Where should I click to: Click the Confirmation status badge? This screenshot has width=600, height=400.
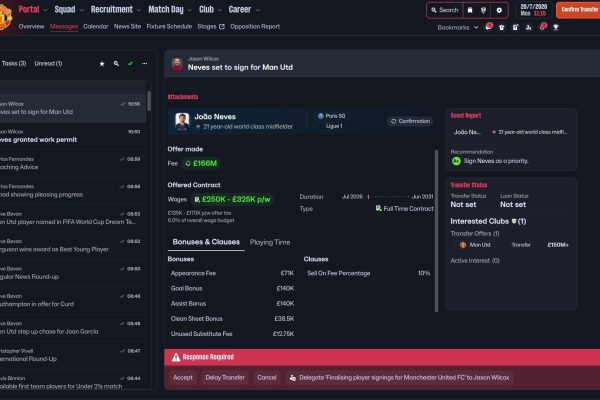pos(411,121)
